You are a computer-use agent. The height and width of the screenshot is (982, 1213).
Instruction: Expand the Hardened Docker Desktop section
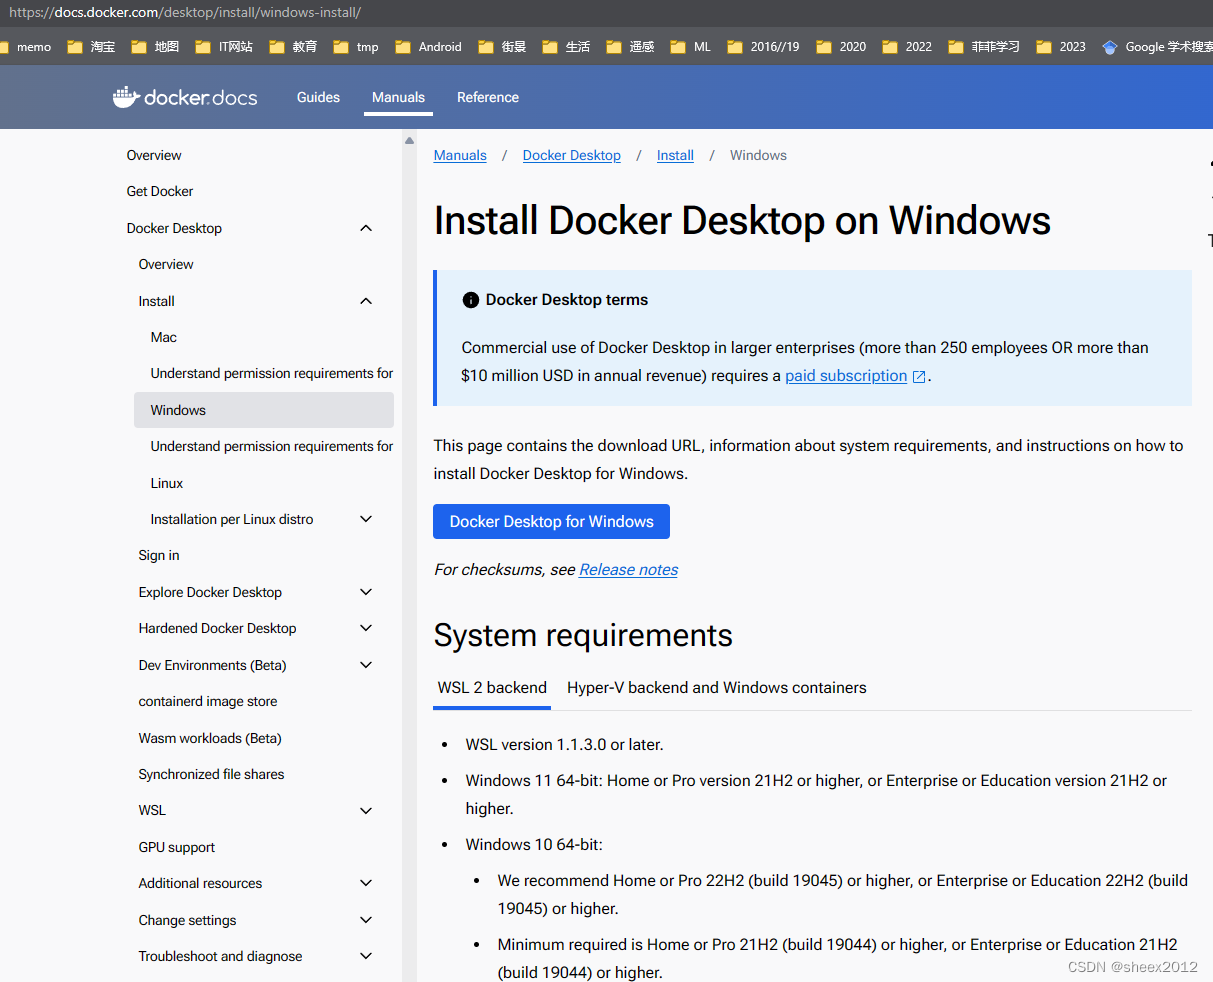(x=366, y=628)
